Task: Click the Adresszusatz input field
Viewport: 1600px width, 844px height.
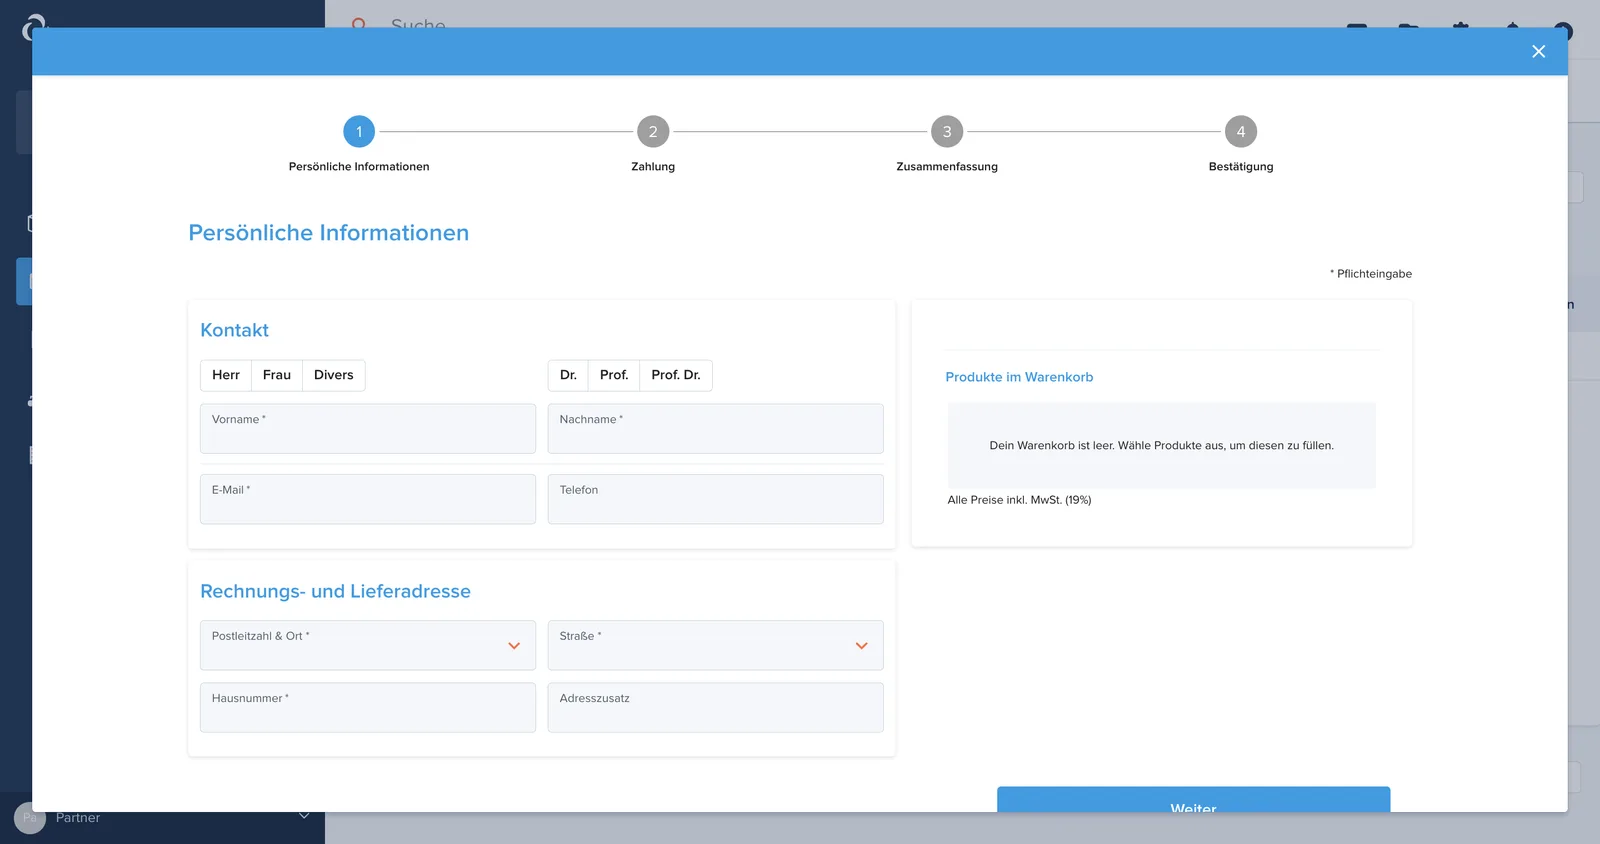Action: [x=716, y=707]
